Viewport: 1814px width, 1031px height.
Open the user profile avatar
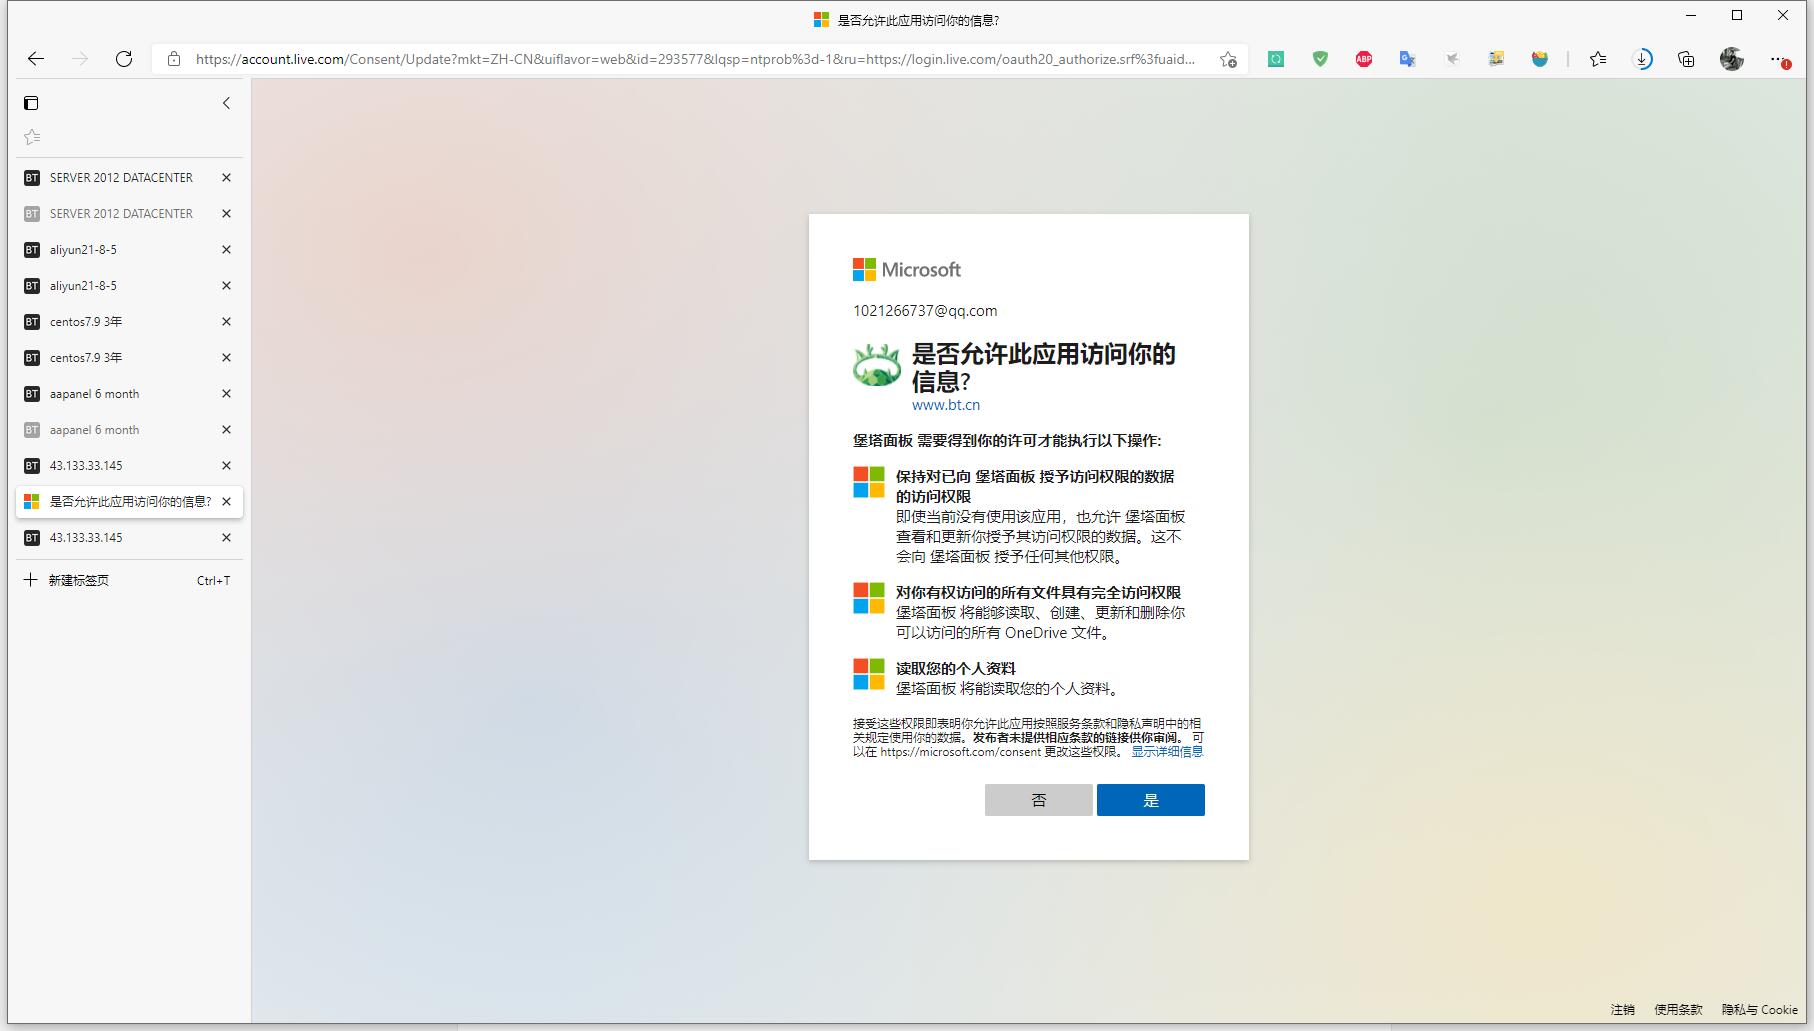pos(1732,59)
